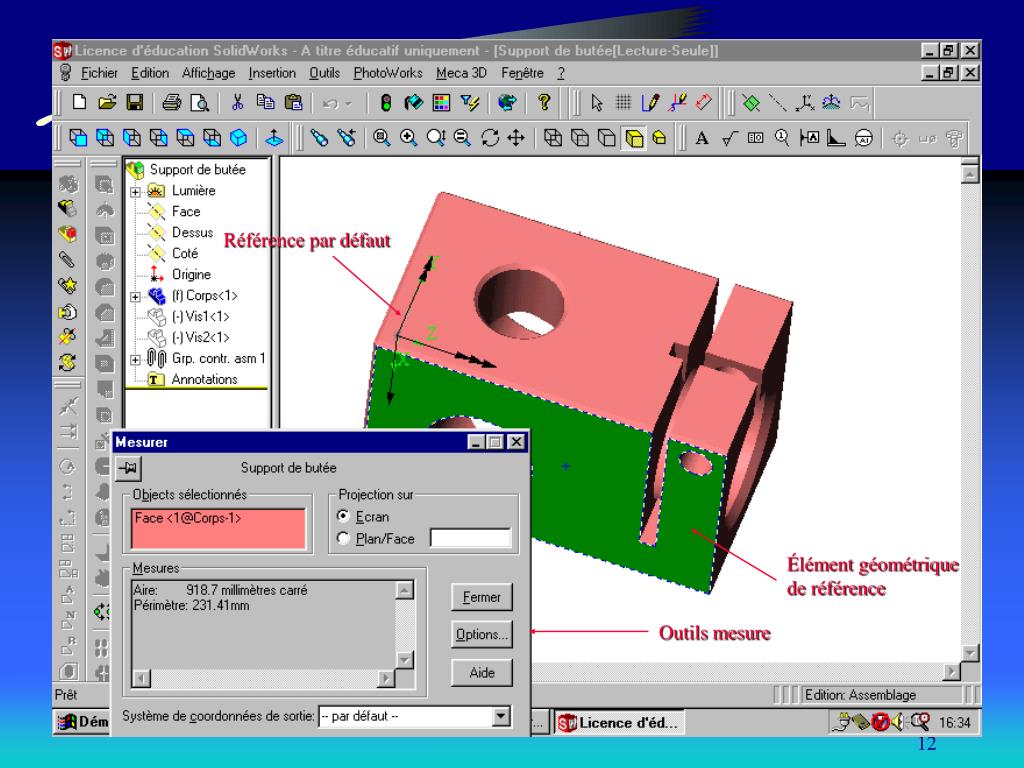The height and width of the screenshot is (768, 1024).
Task: Expand the (f) Corps<1> component node
Action: 135,296
